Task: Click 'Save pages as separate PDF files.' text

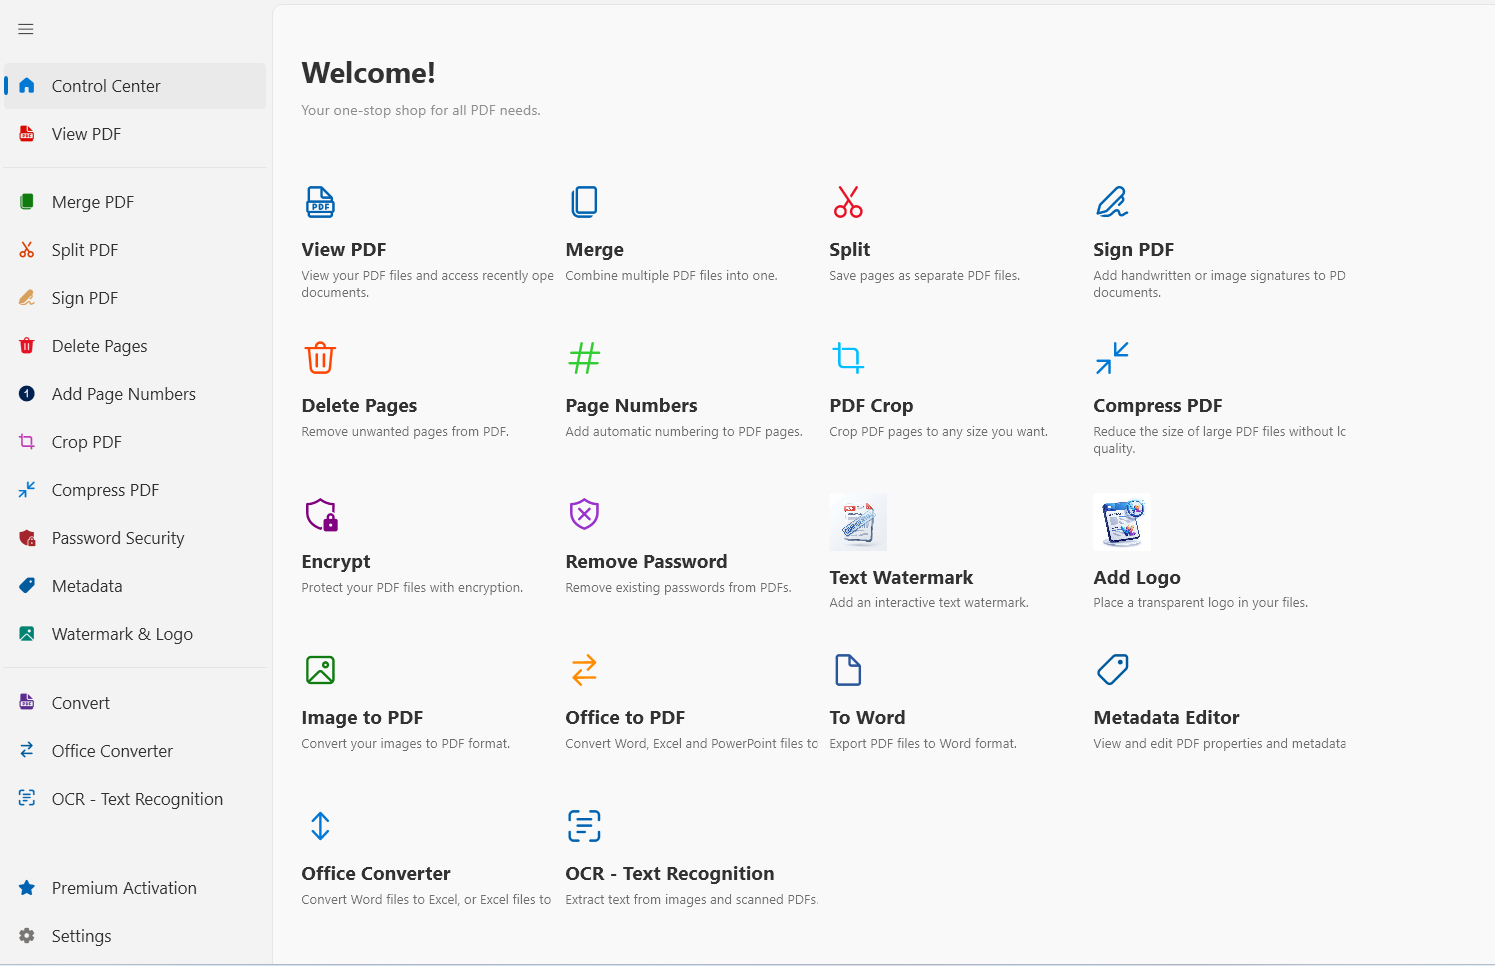Action: point(924,276)
